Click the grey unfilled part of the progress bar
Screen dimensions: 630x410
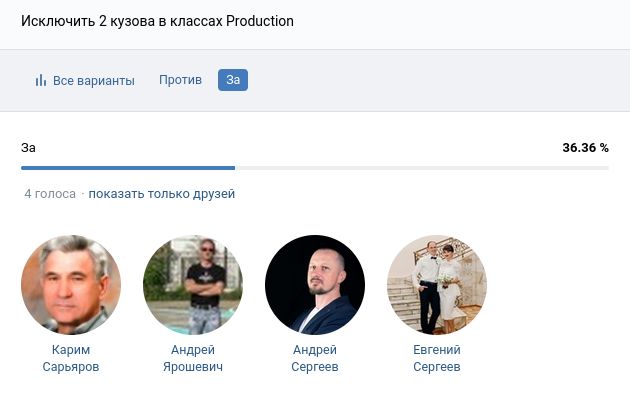point(420,168)
